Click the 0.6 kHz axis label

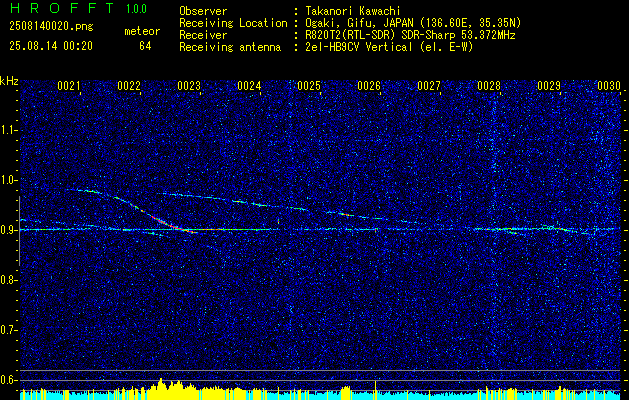pyautogui.click(x=9, y=380)
